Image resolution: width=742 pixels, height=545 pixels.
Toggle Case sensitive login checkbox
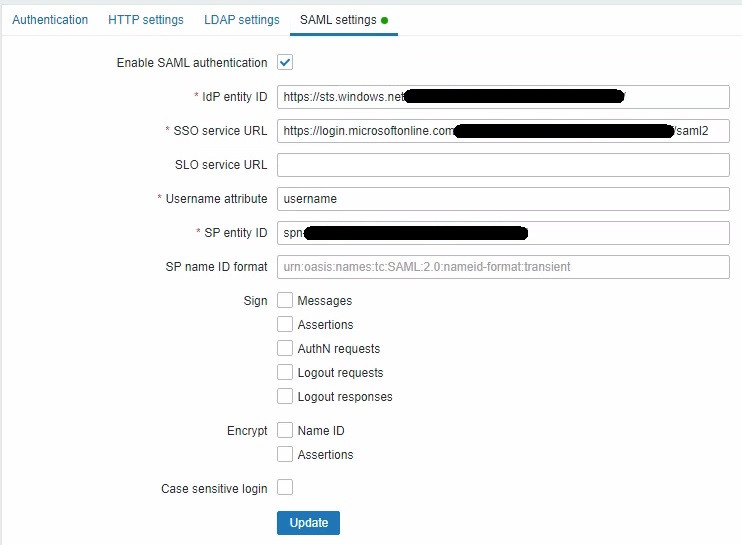click(x=285, y=488)
